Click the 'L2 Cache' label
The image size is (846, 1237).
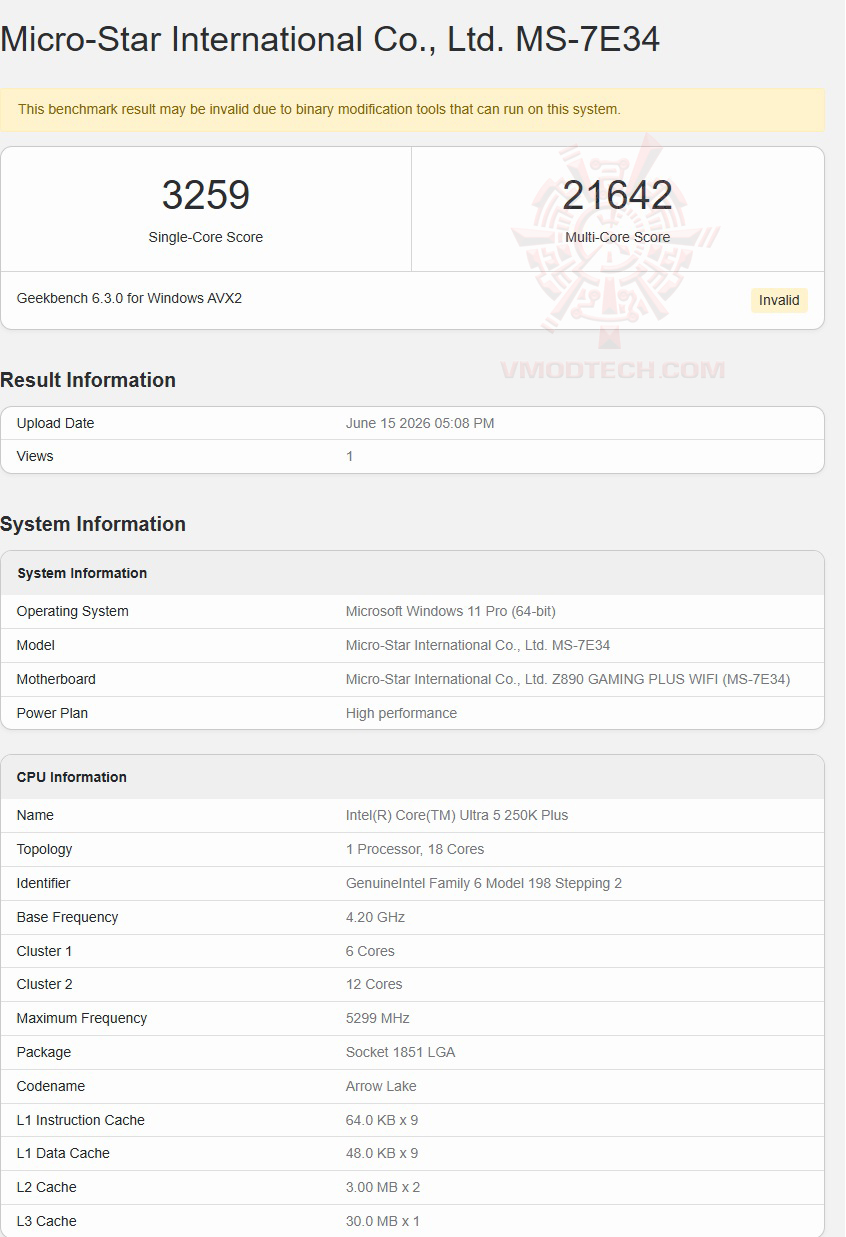[47, 1187]
